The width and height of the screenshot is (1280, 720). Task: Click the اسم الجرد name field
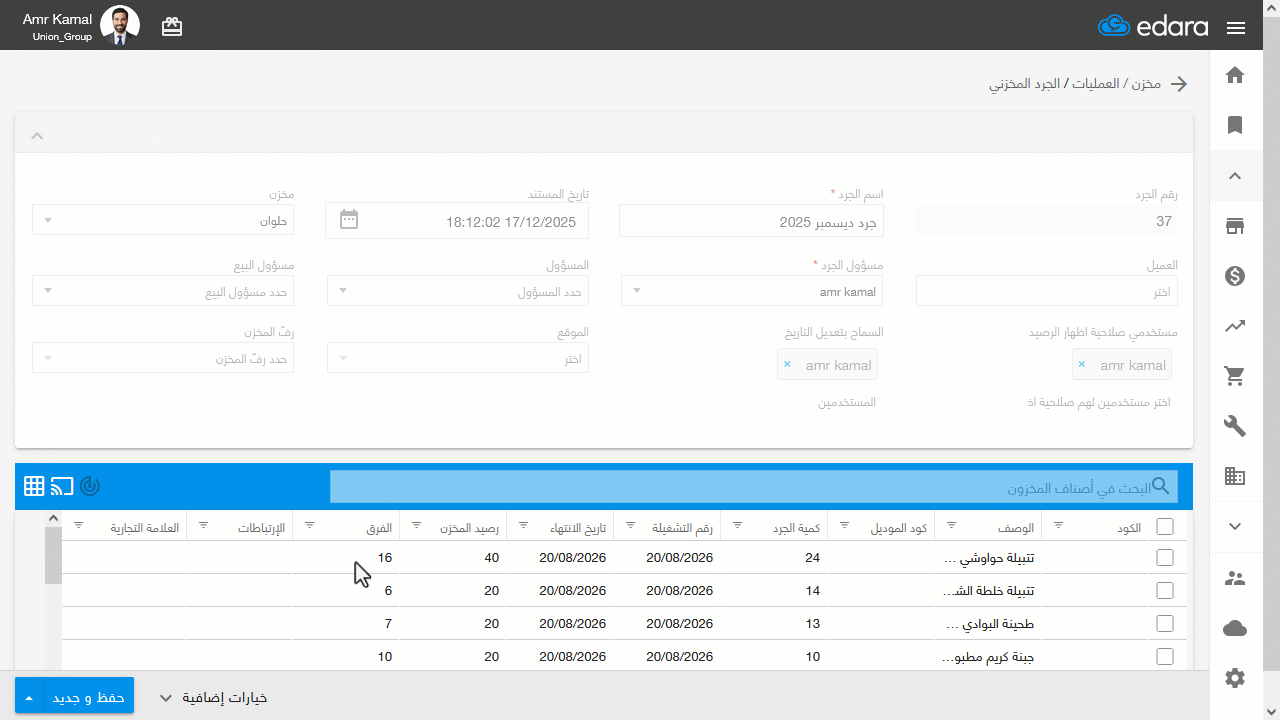[751, 221]
